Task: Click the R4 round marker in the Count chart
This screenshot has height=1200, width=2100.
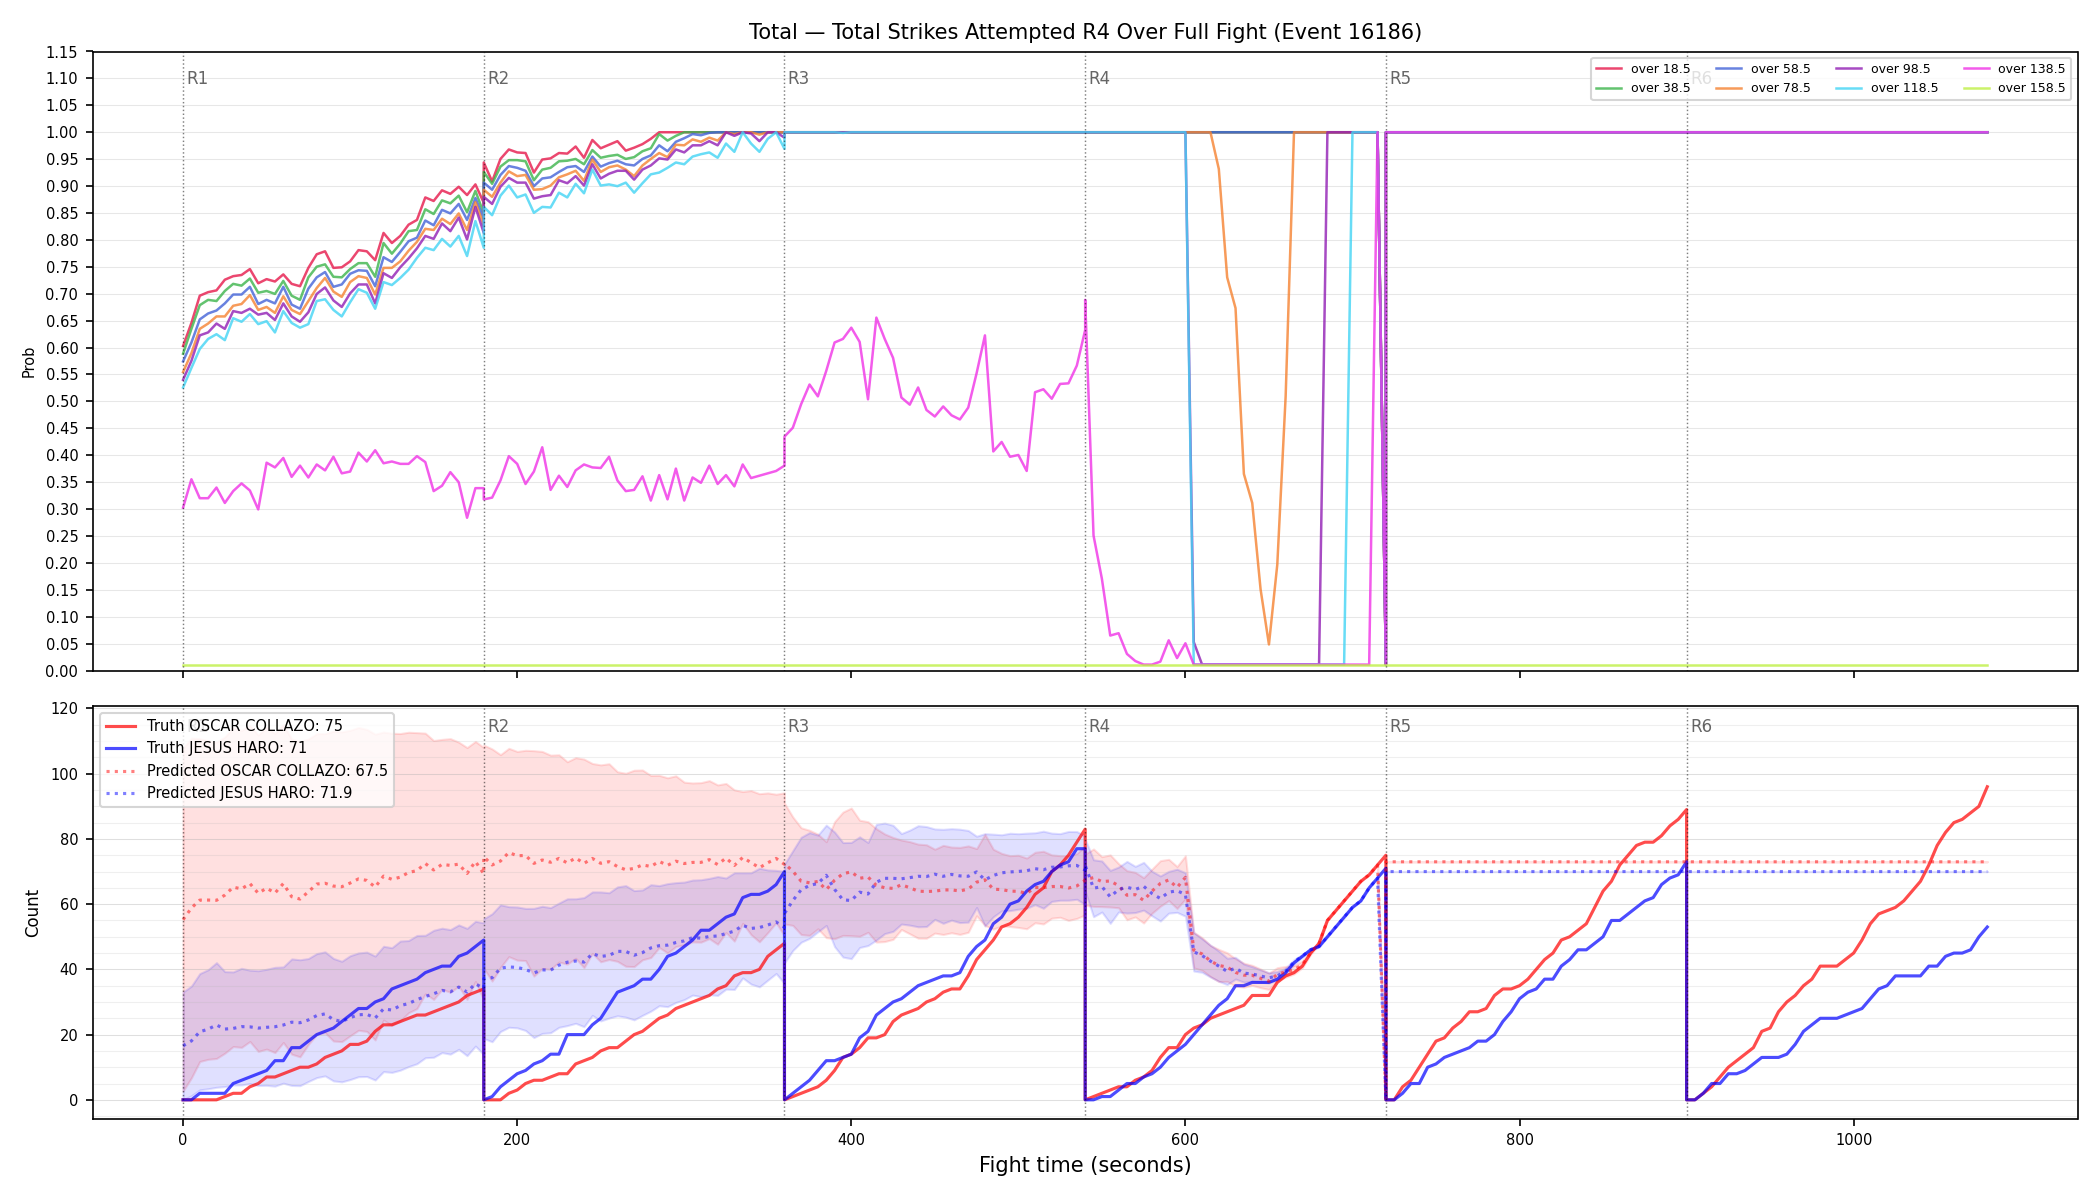Action: coord(1099,726)
